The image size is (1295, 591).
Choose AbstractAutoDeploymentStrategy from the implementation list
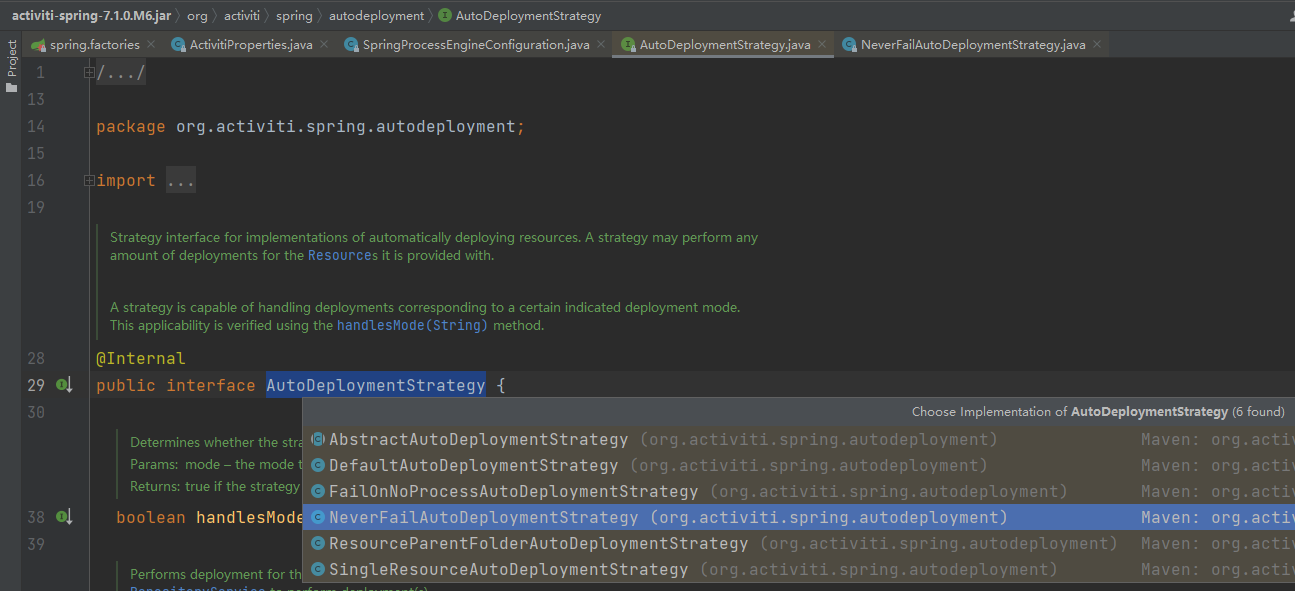point(798,439)
